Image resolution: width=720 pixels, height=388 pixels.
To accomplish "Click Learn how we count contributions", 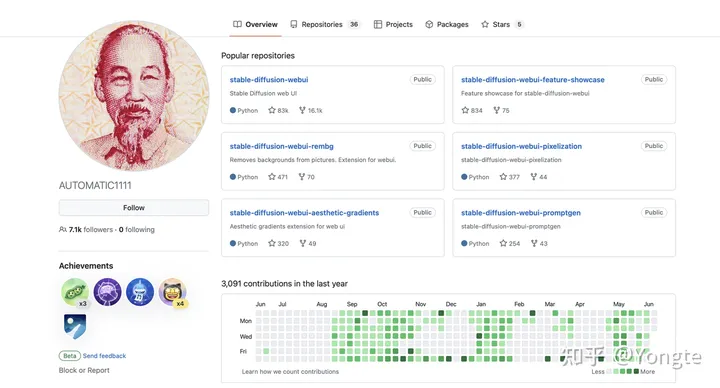I will 290,371.
